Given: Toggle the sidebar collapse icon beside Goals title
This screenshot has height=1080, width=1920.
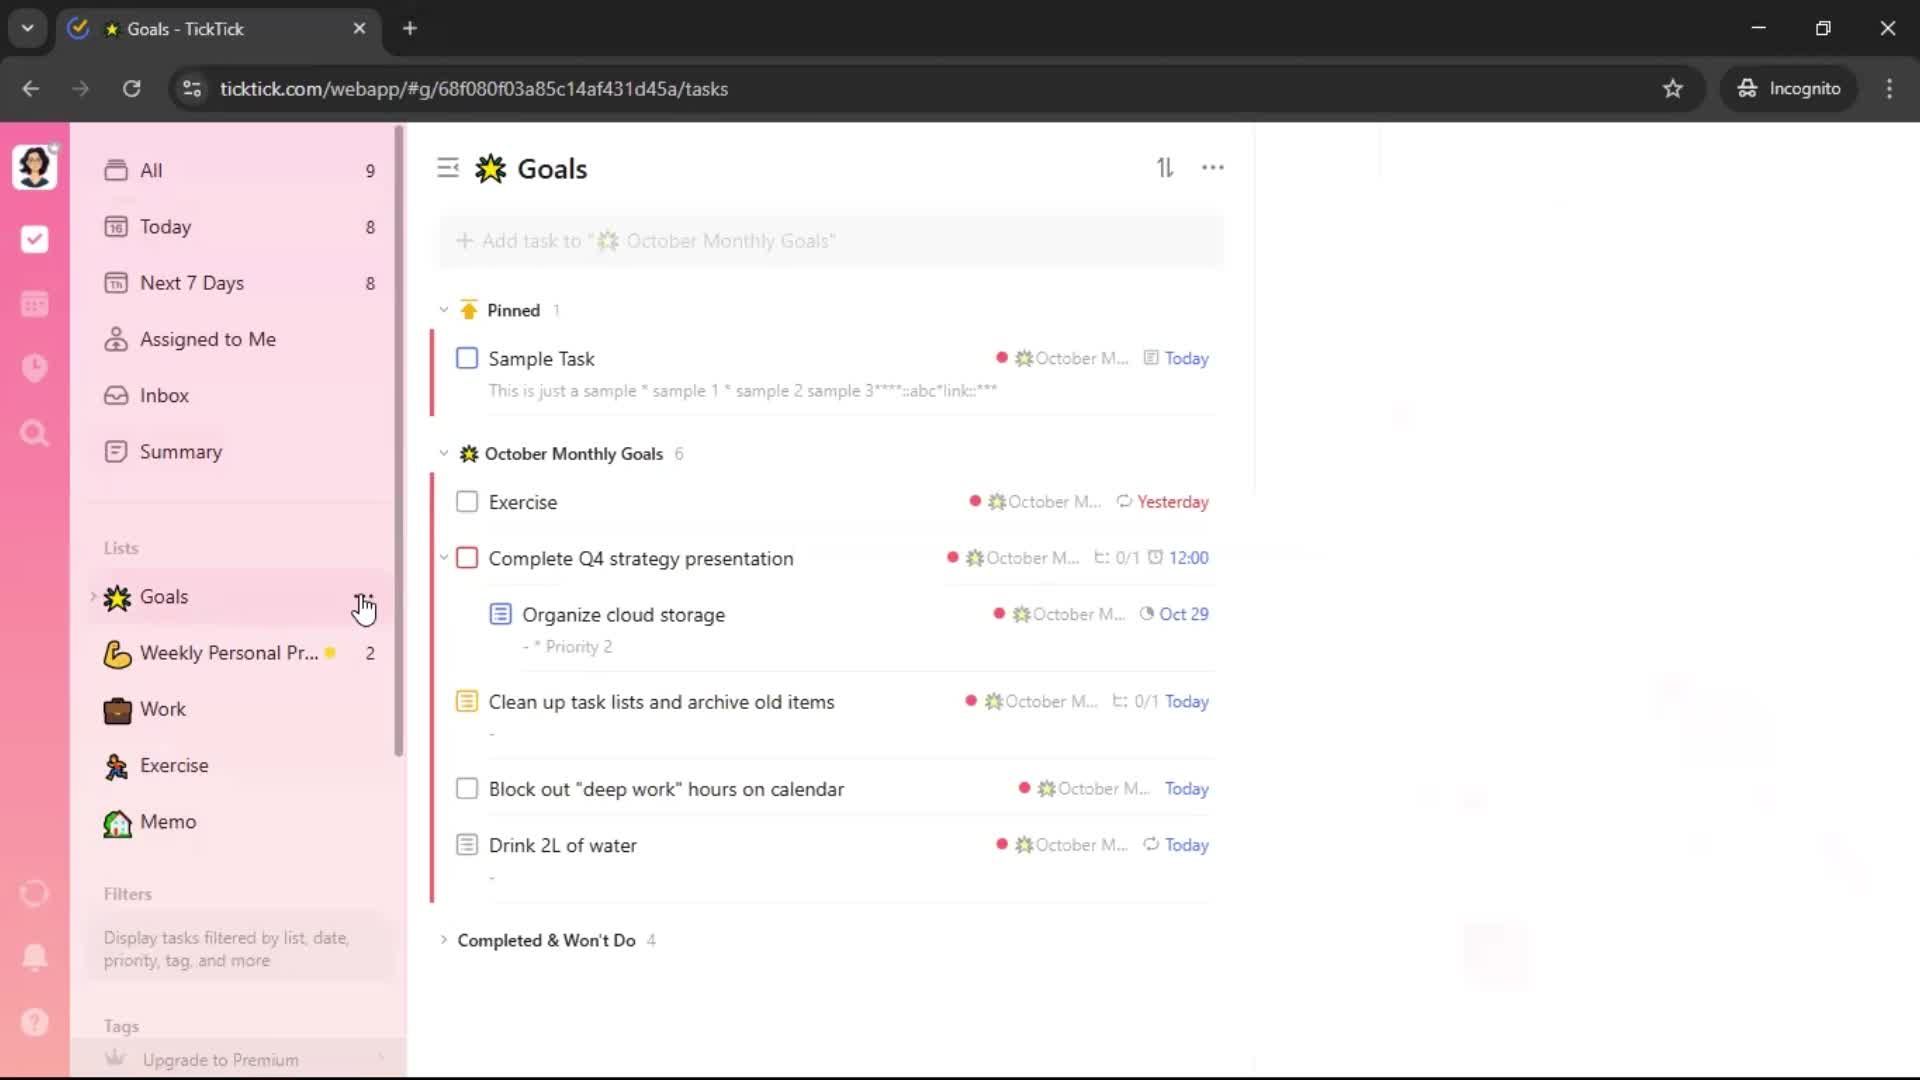Looking at the screenshot, I should click(448, 168).
